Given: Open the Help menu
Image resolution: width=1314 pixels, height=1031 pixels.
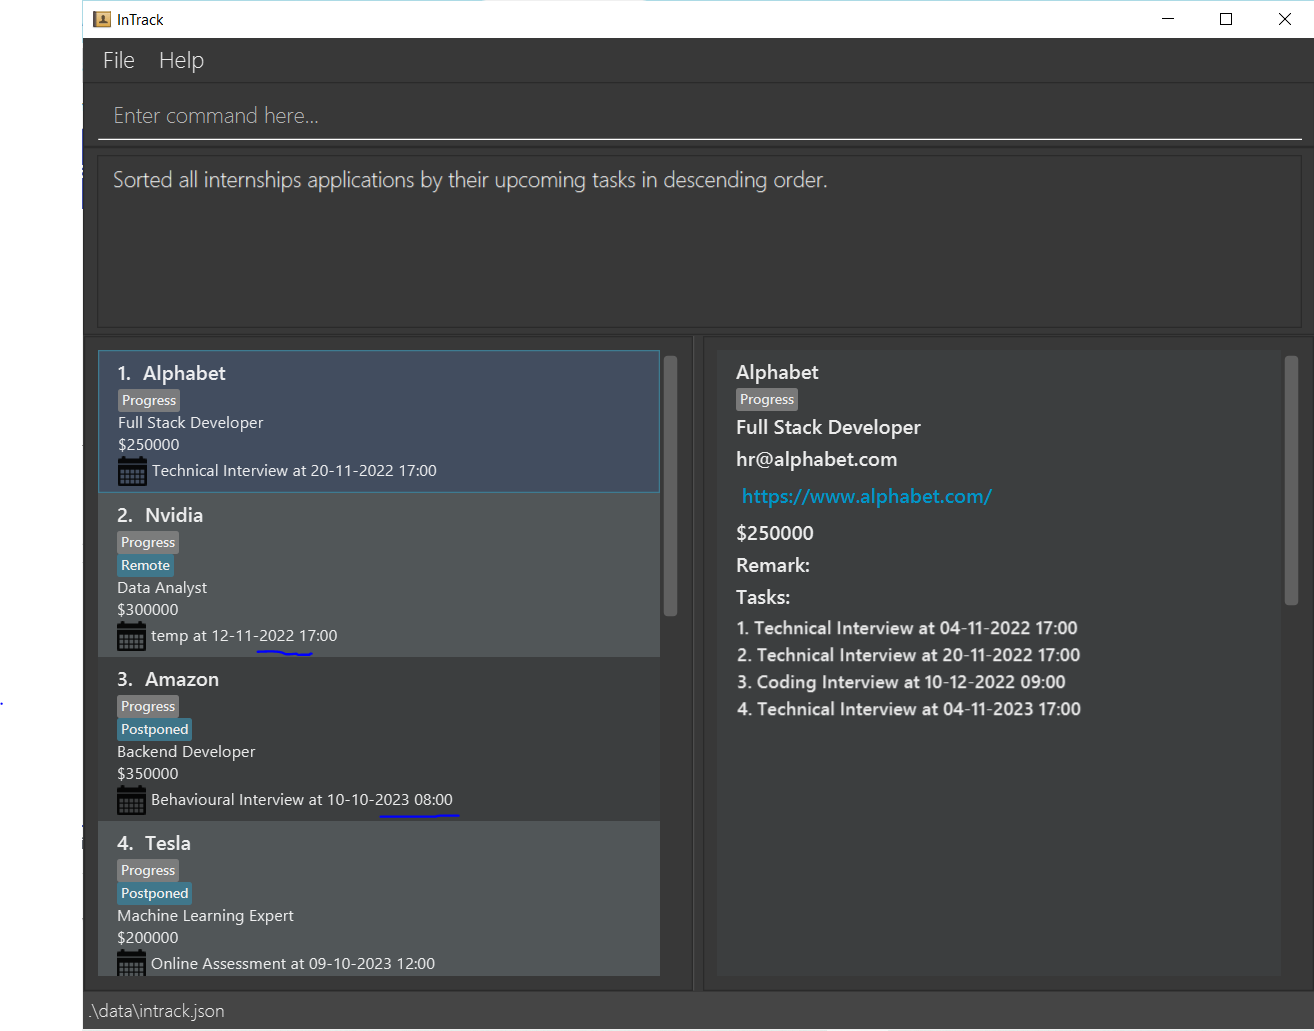Looking at the screenshot, I should [x=181, y=60].
